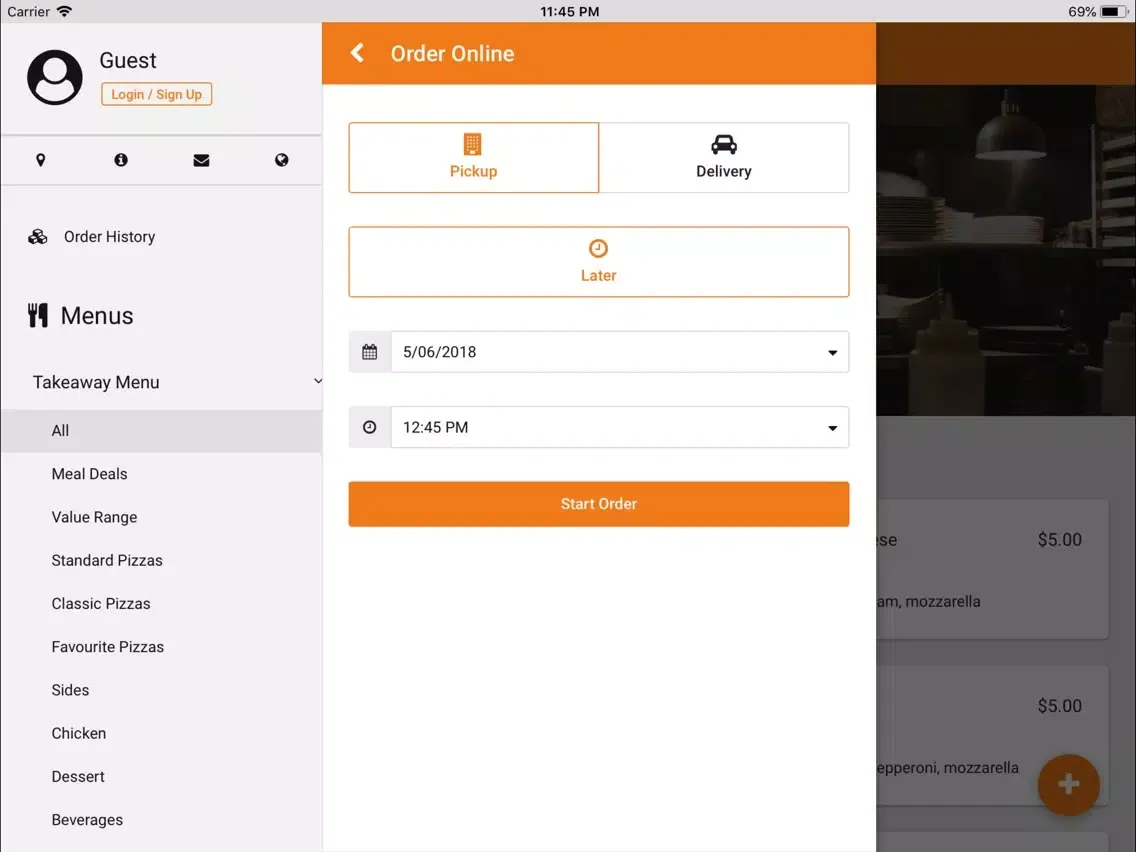The image size is (1136, 852).
Task: Tap the calendar icon beside date
Action: pos(369,352)
